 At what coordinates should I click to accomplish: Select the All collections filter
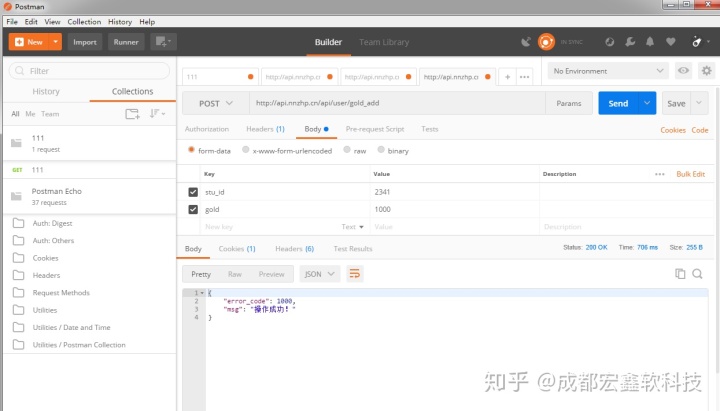(x=15, y=114)
